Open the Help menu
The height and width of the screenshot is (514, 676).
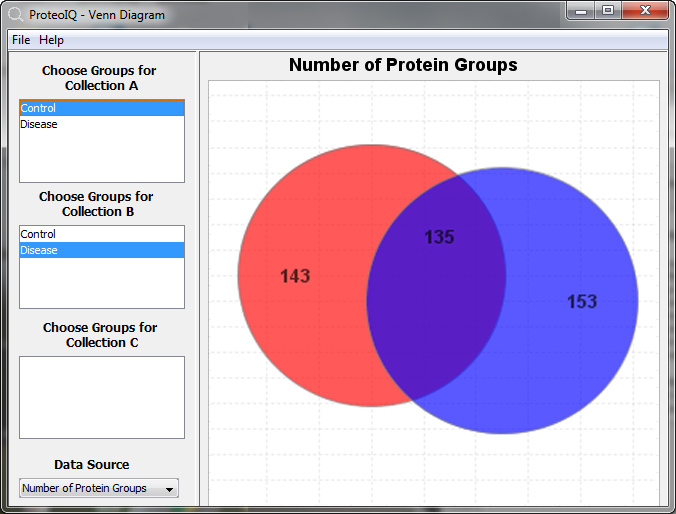pyautogui.click(x=51, y=40)
